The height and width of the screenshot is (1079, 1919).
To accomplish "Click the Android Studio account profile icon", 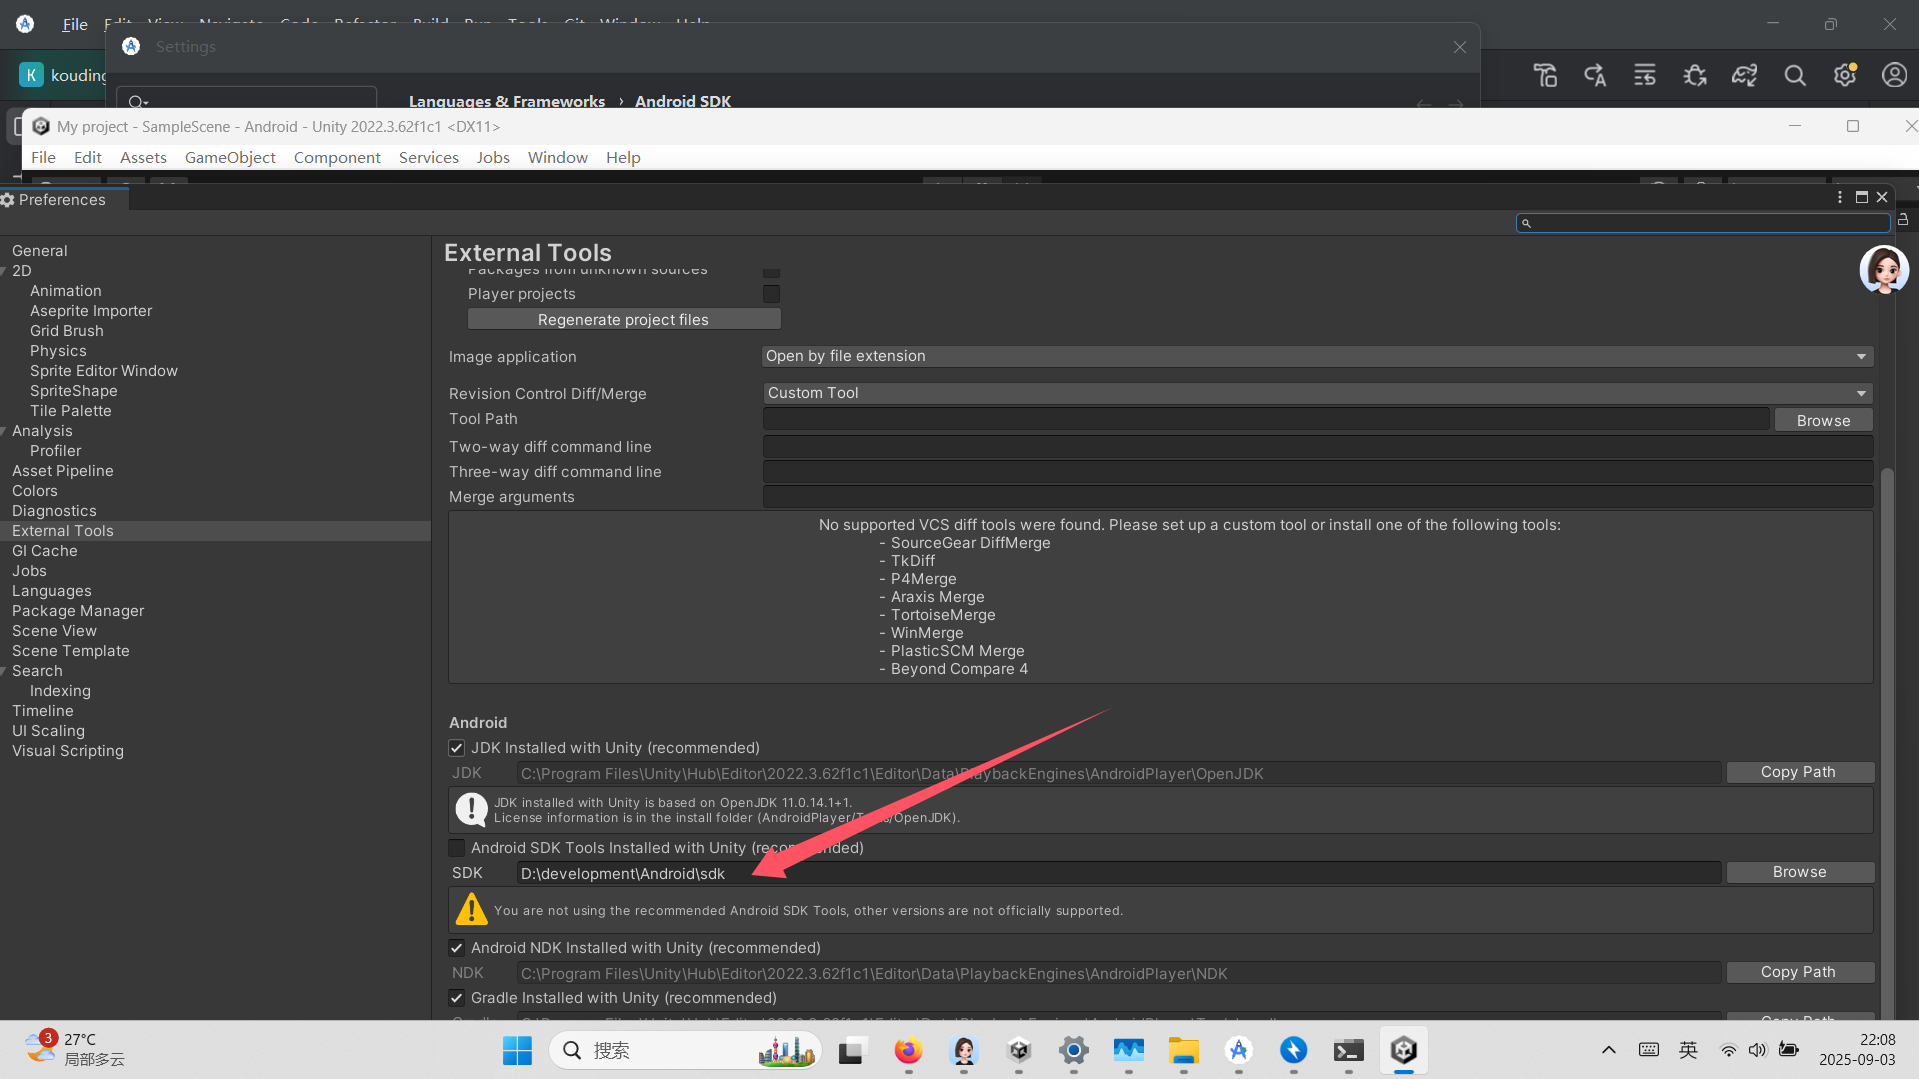I will (x=1894, y=75).
